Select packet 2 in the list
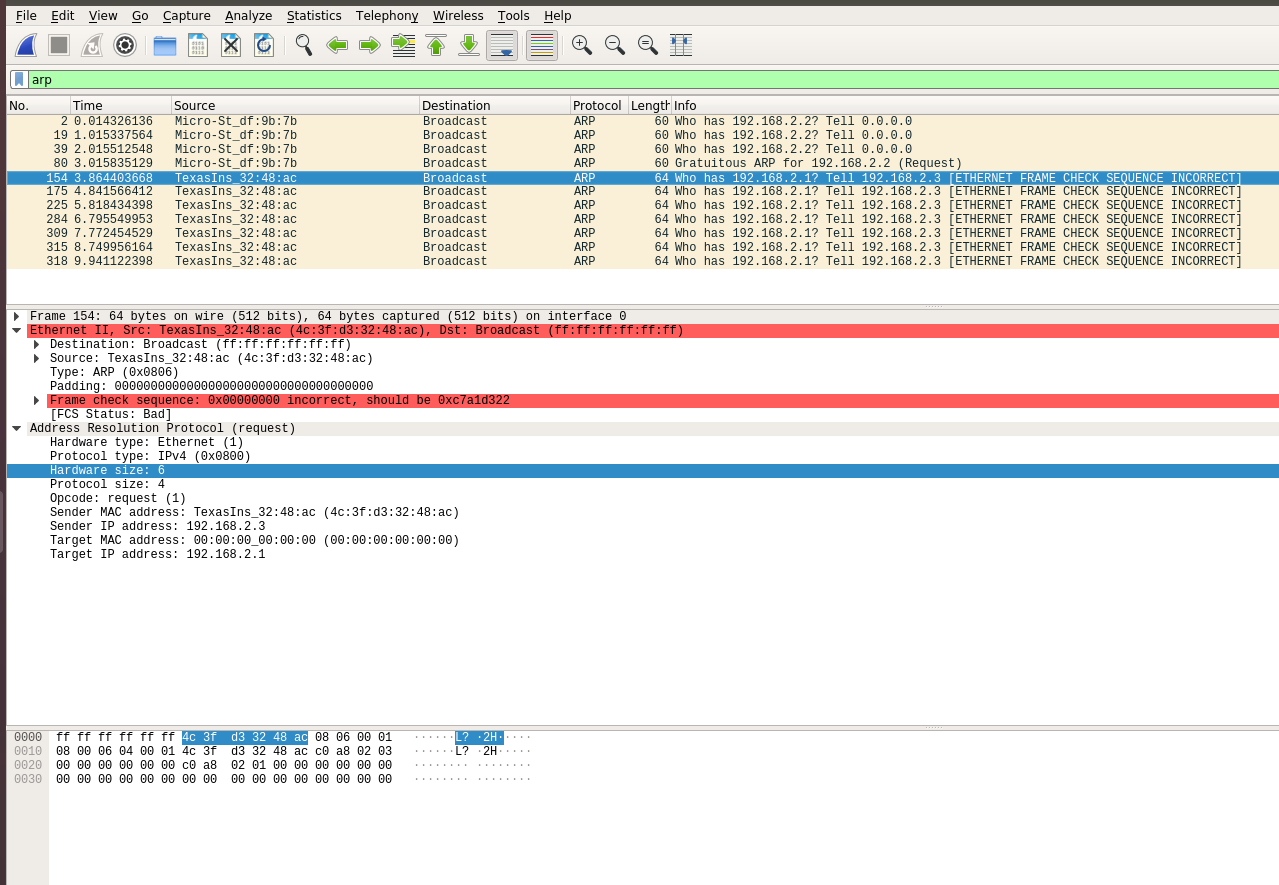Viewport: 1279px width, 885px height. tap(643, 122)
